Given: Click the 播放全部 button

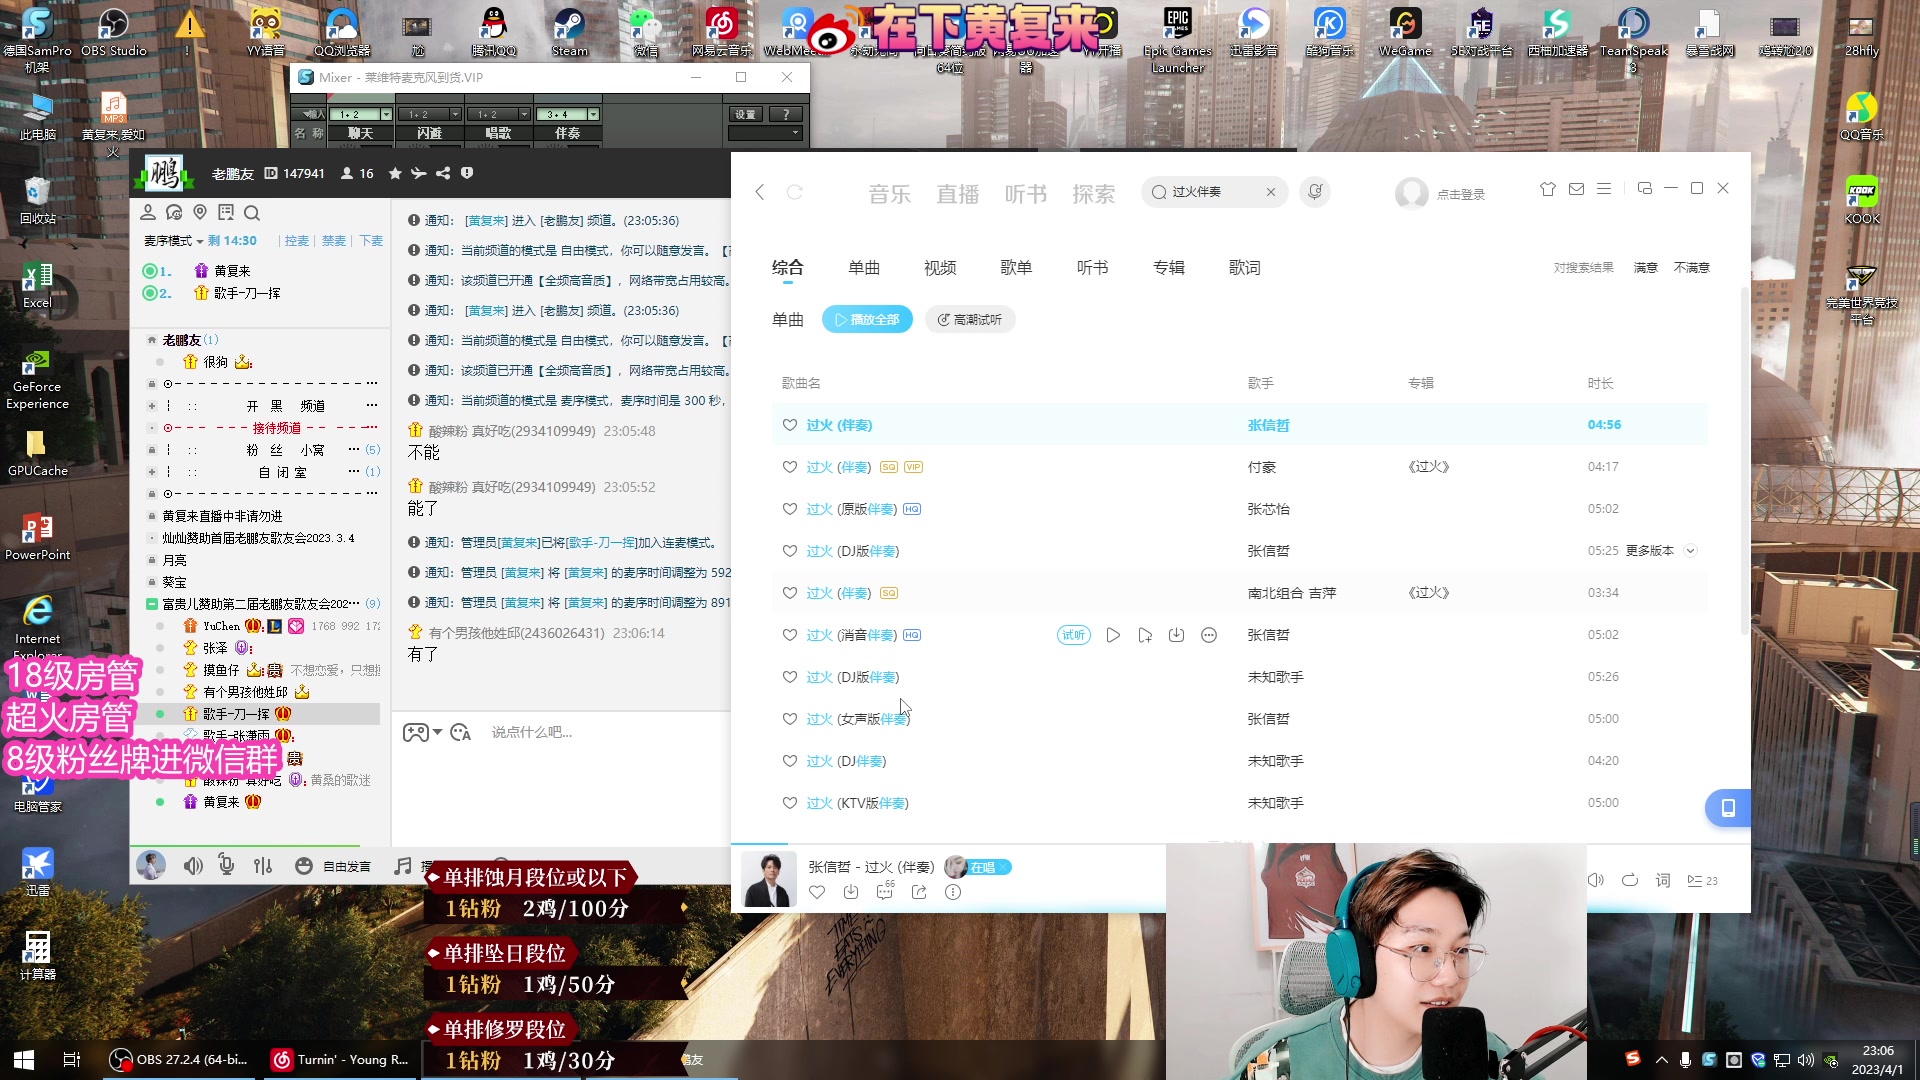Looking at the screenshot, I should click(x=867, y=320).
